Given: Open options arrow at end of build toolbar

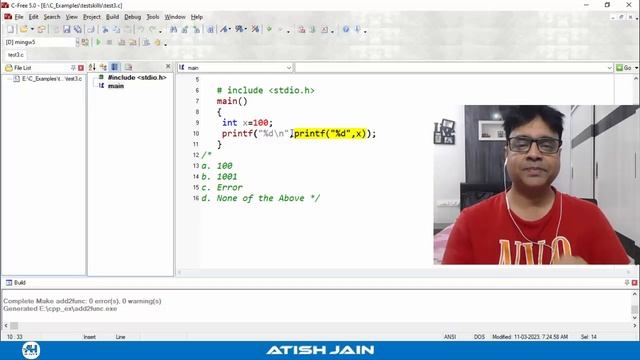Looking at the screenshot, I should 165,43.
